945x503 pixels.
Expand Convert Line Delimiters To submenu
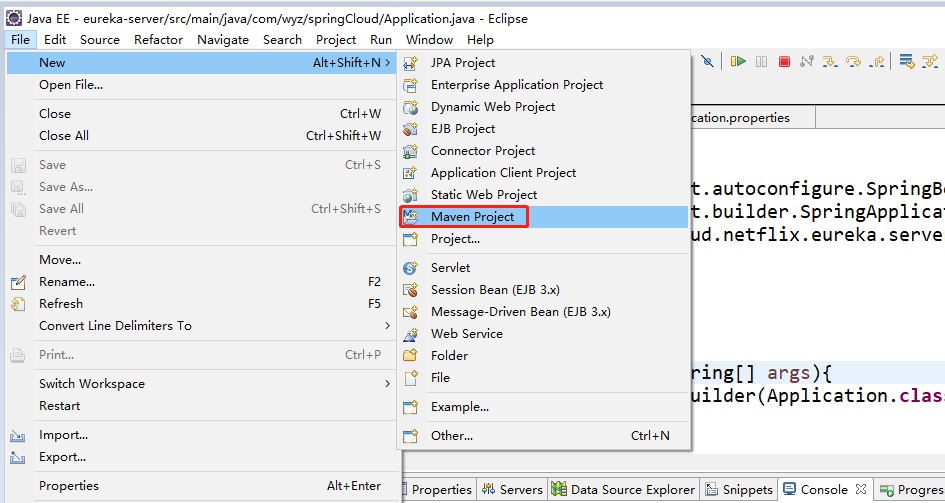point(388,326)
